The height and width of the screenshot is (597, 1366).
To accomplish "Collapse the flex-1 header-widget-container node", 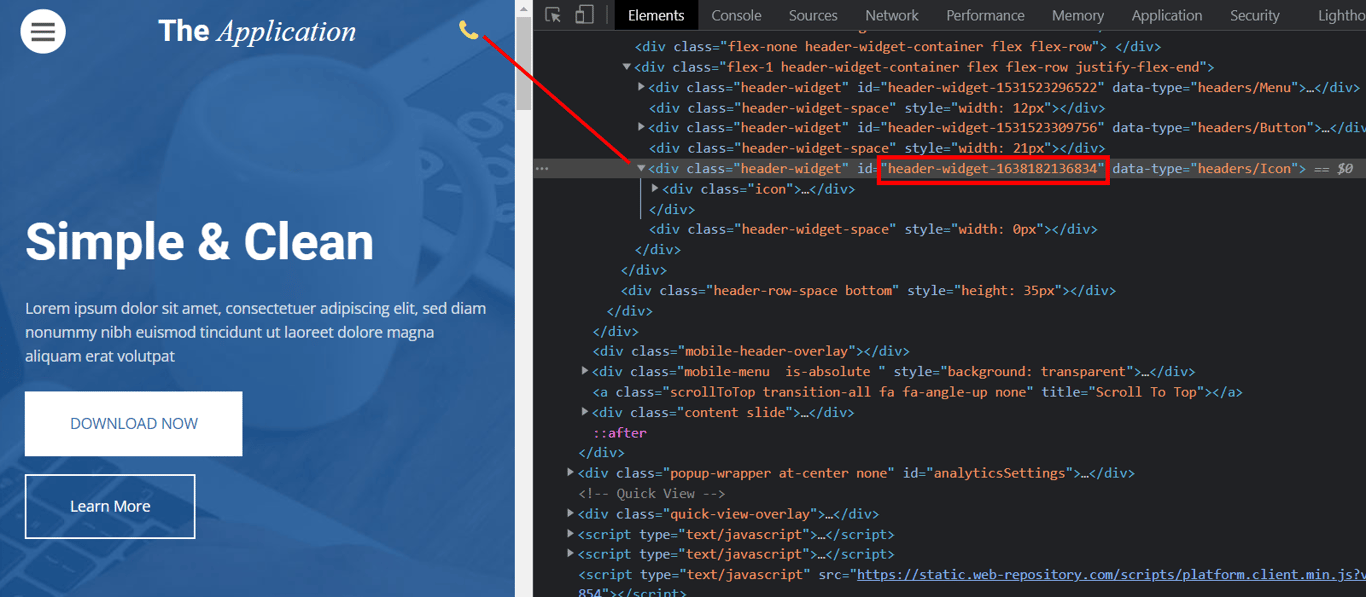I will coord(627,67).
